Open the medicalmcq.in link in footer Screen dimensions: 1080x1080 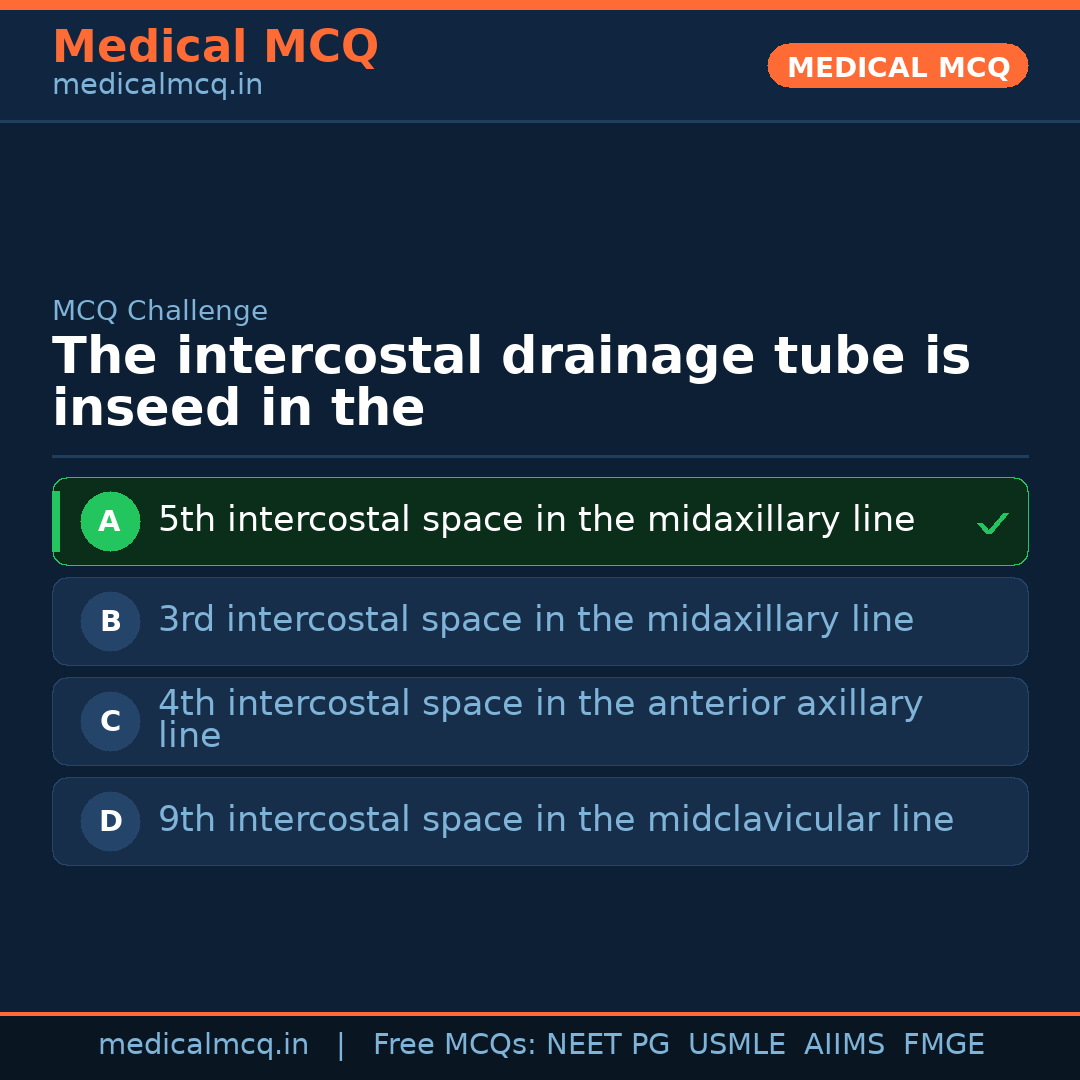(x=203, y=1045)
